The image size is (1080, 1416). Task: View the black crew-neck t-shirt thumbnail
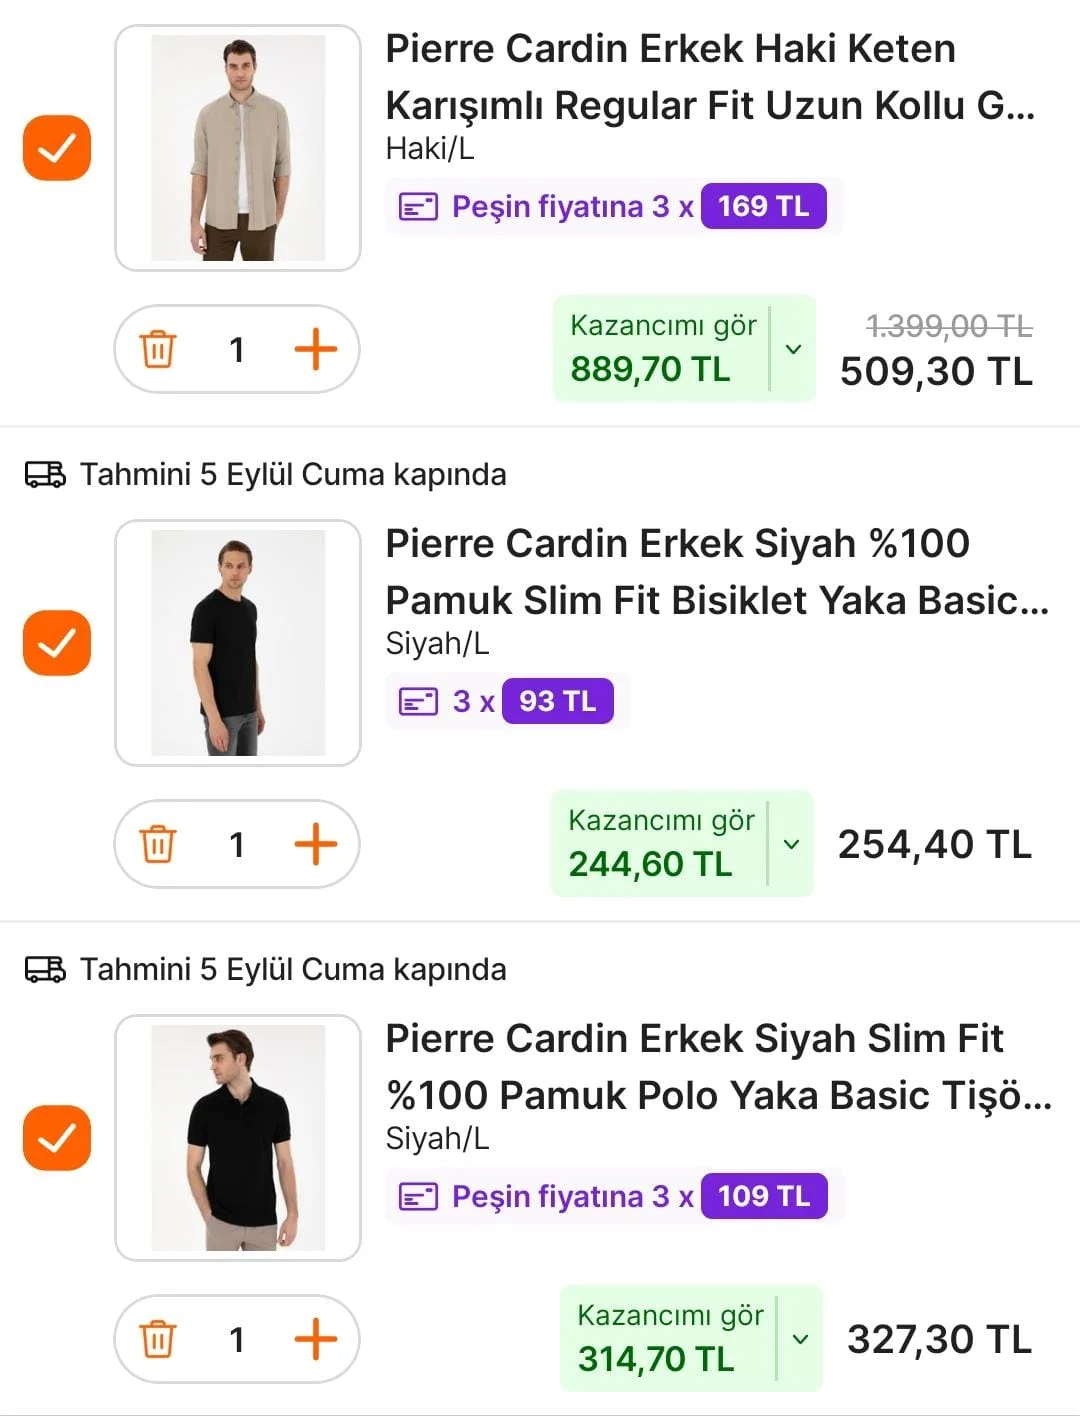click(x=238, y=643)
